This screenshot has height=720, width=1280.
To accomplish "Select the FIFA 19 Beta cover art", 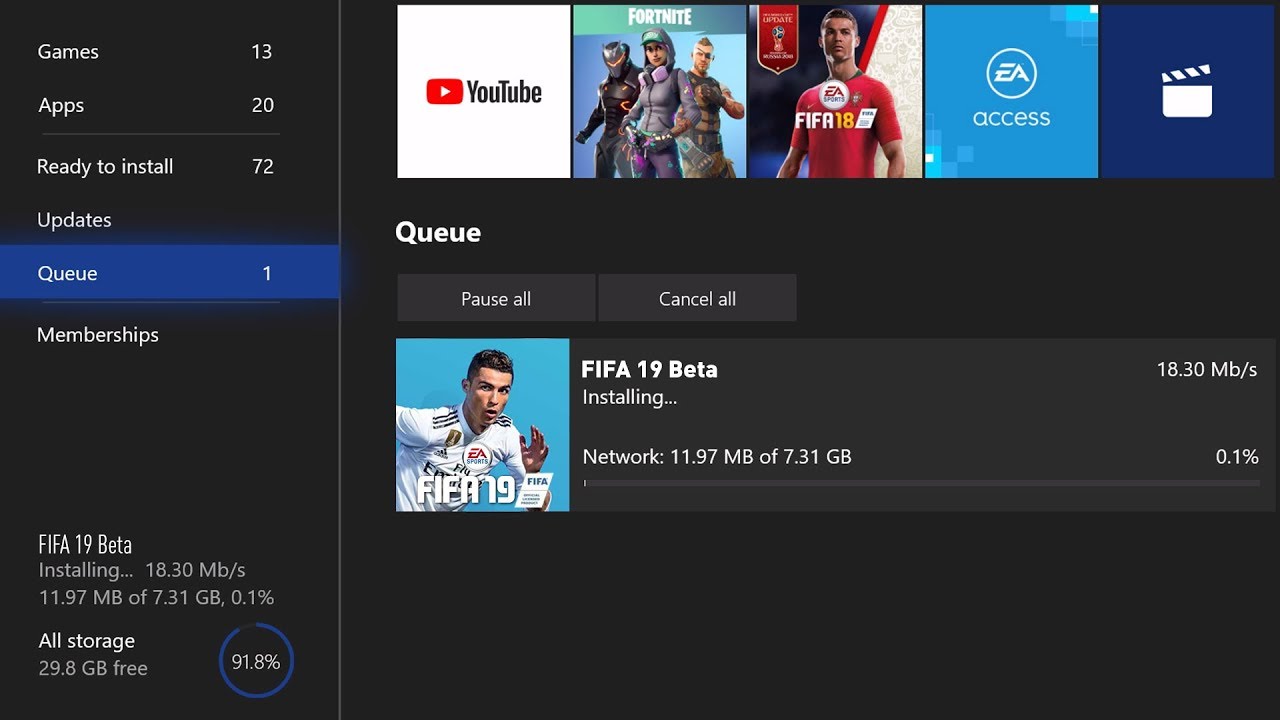I will click(483, 425).
